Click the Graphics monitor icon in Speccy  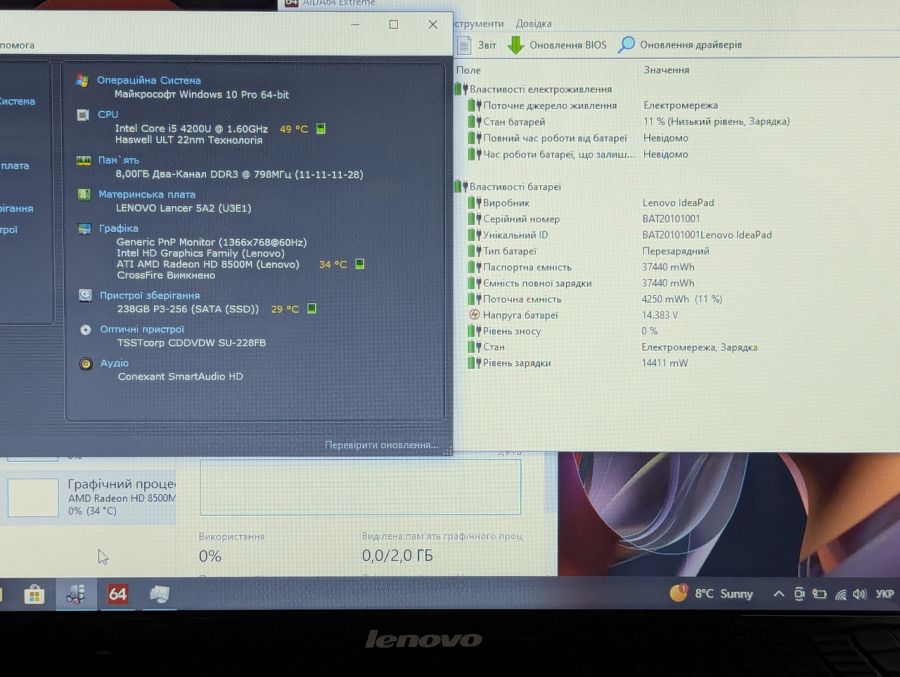click(x=84, y=229)
